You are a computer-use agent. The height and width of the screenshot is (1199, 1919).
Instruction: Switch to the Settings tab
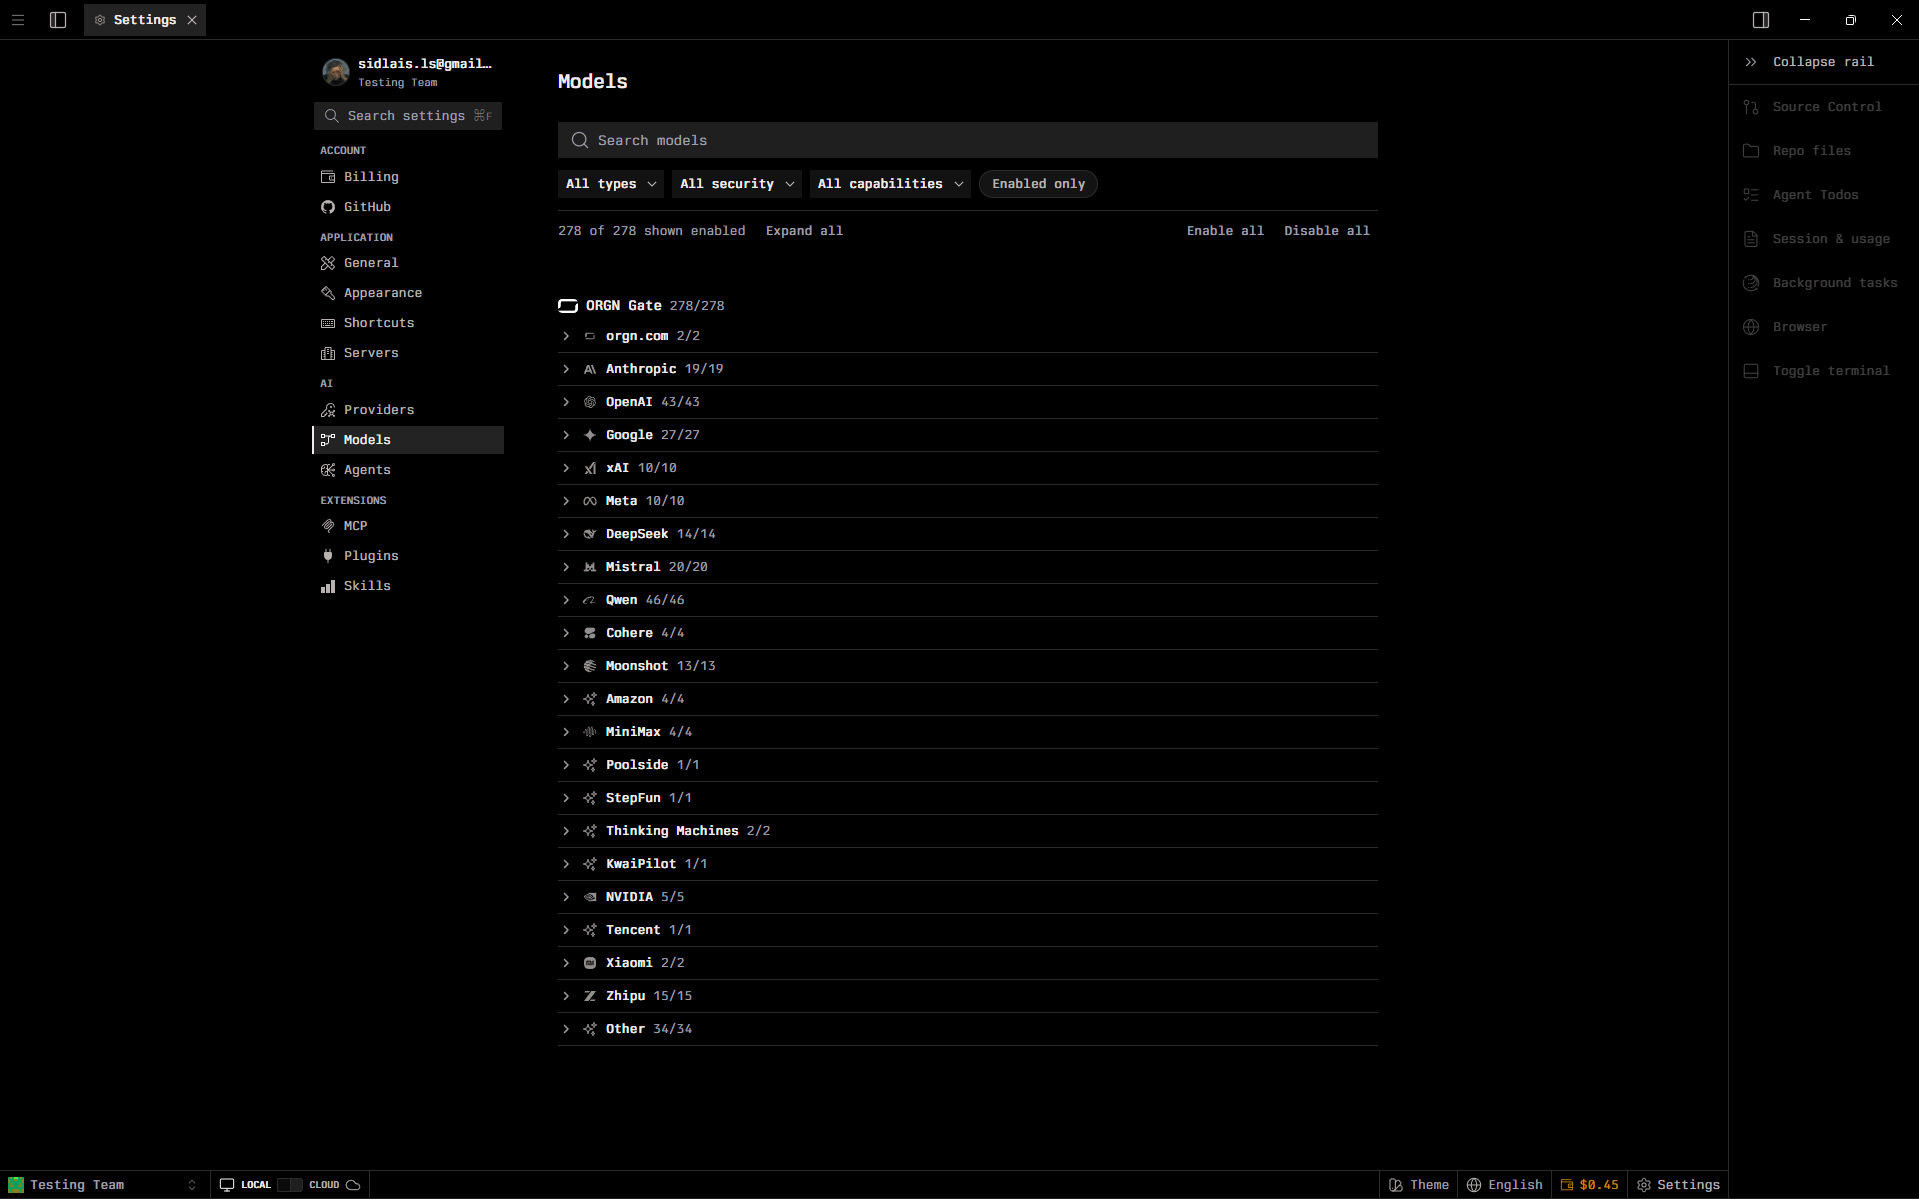coord(144,20)
